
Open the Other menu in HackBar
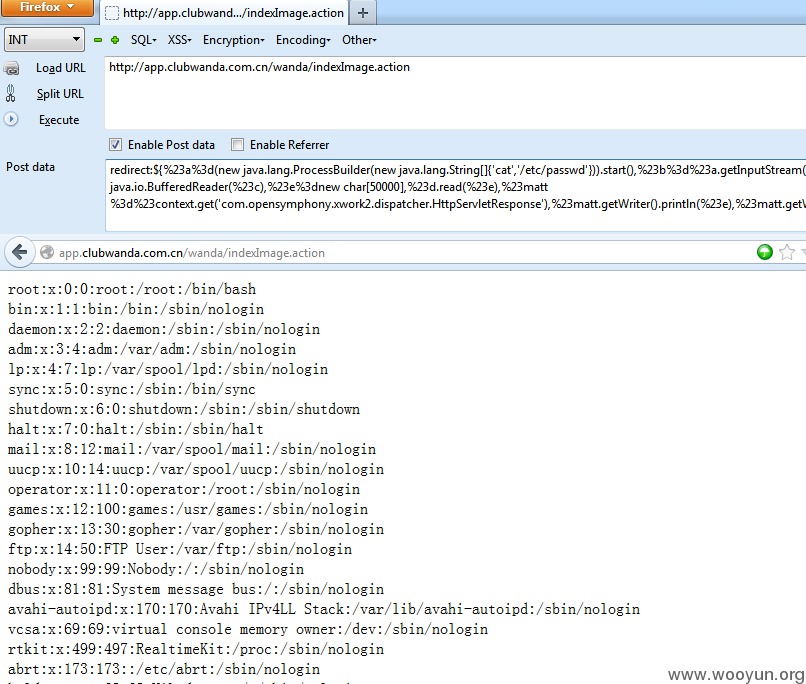pyautogui.click(x=359, y=40)
